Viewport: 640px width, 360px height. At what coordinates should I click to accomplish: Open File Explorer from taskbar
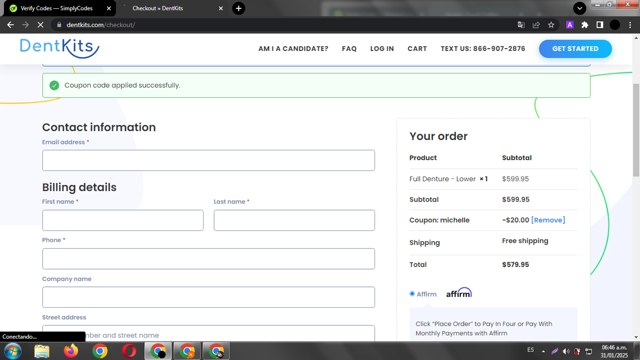coord(42,351)
